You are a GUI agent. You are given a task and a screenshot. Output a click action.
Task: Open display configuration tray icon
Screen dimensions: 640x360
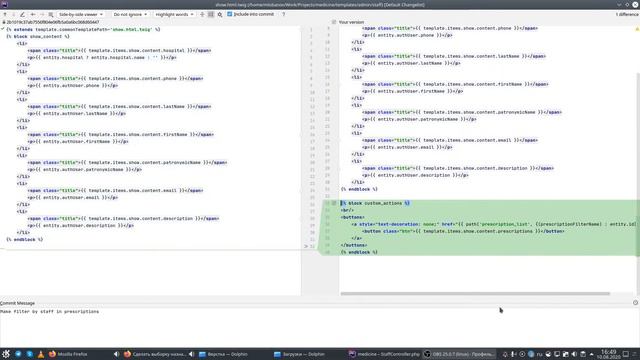pyautogui.click(x=557, y=354)
